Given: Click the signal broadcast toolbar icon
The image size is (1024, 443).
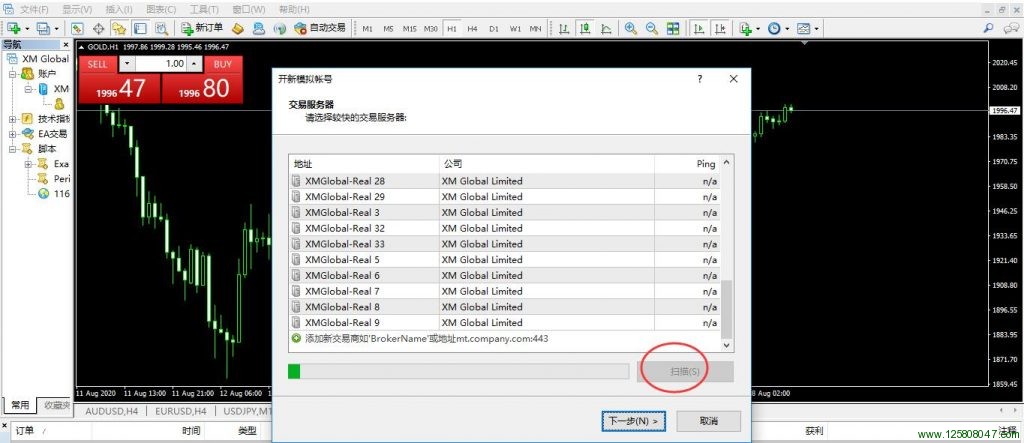Looking at the screenshot, I should [x=280, y=28].
